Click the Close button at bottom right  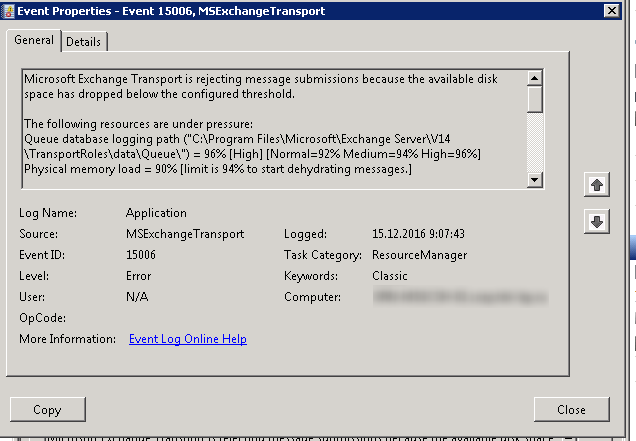[x=572, y=410]
